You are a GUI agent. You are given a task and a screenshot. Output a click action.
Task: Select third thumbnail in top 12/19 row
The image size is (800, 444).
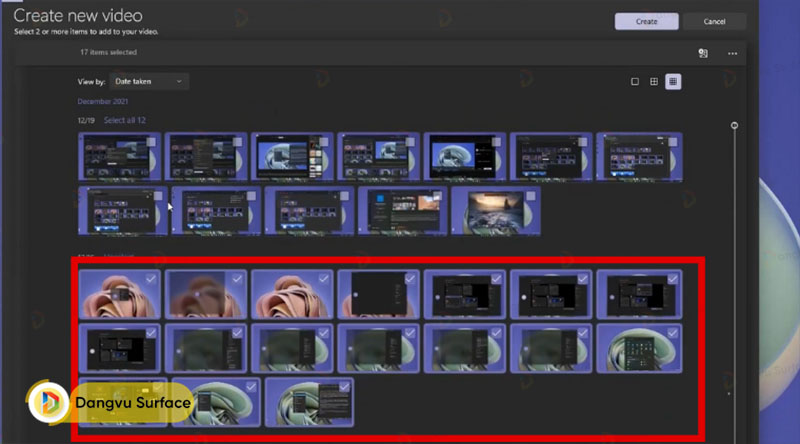click(291, 157)
